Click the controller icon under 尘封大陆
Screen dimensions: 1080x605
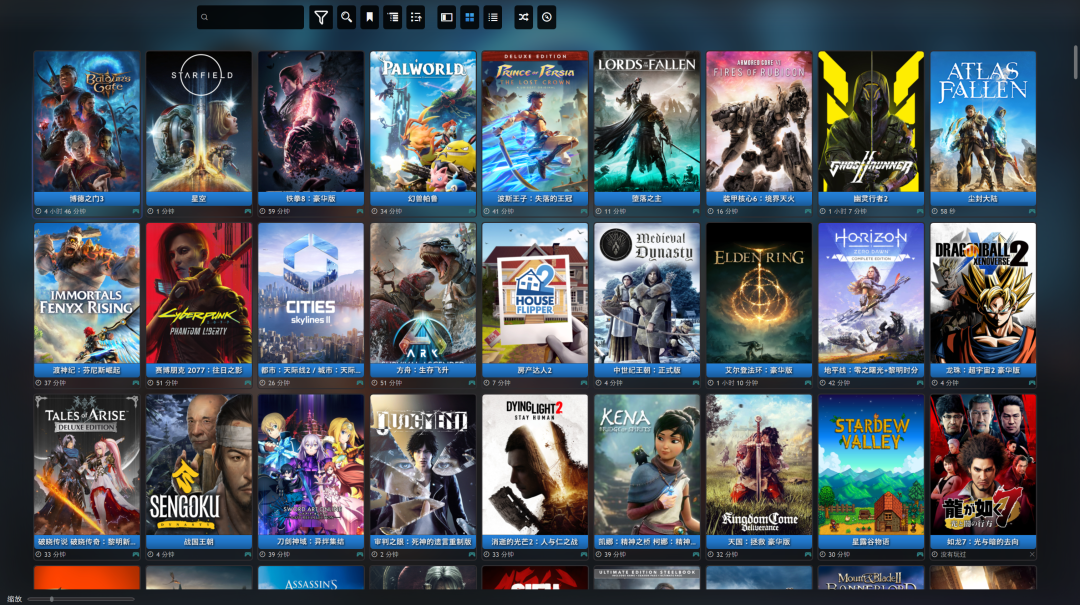1032,212
